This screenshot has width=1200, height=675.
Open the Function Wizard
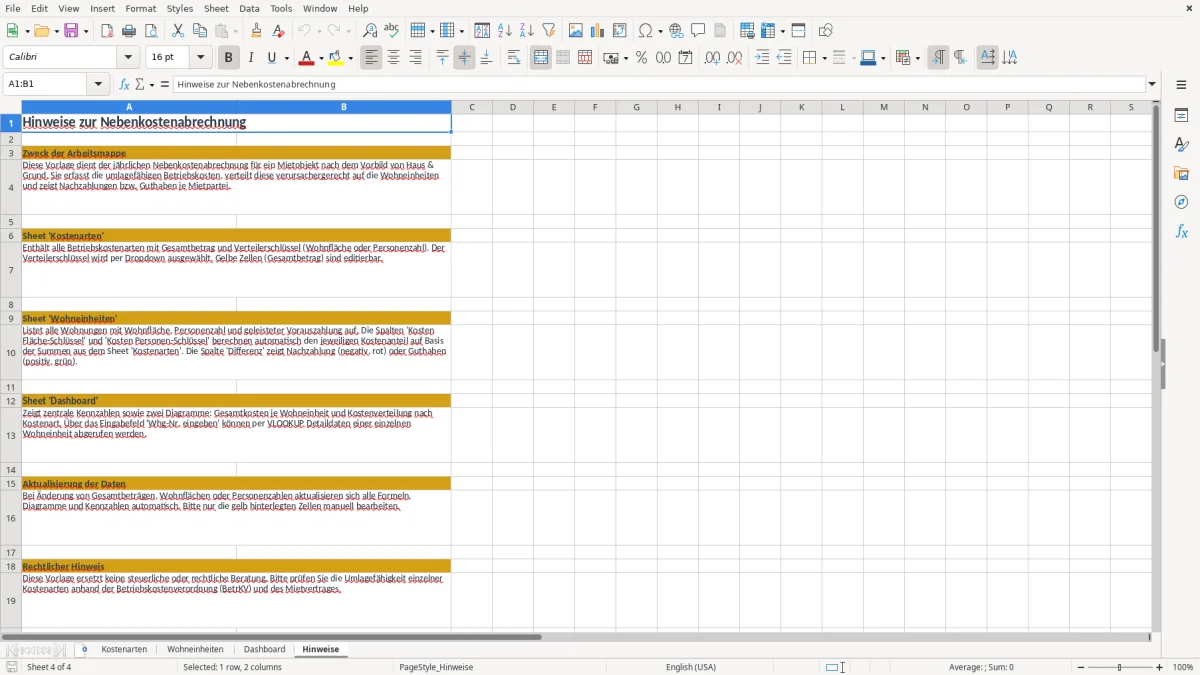pyautogui.click(x=124, y=84)
